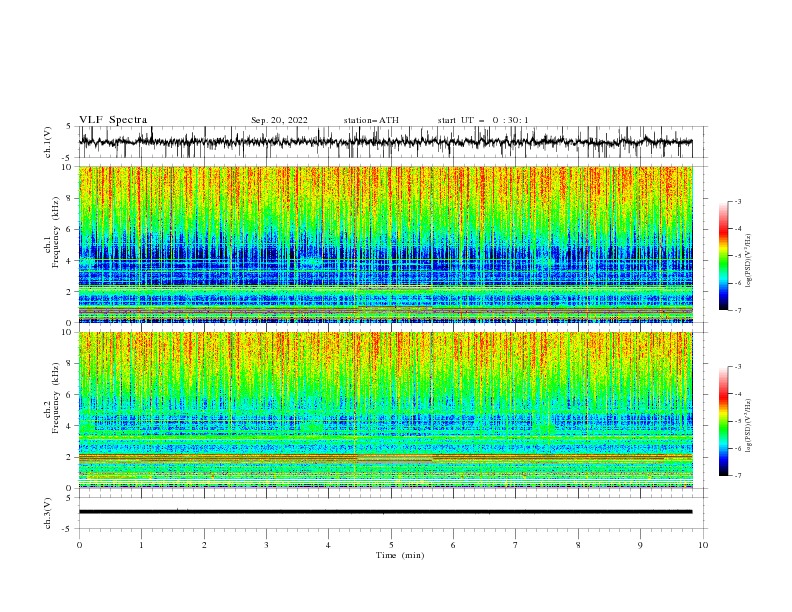Click the "6" frequency tick of ch.1 spectrogram
This screenshot has width=792, height=612.
(x=70, y=229)
